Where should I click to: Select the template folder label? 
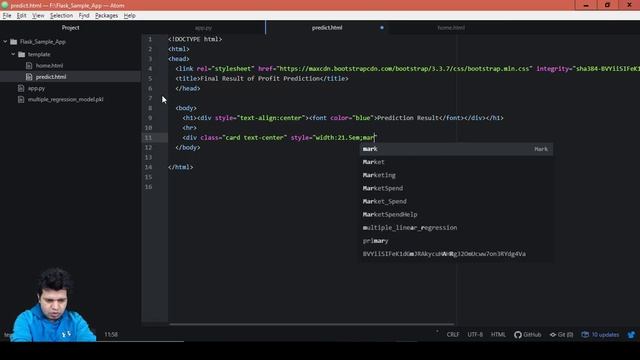(39, 54)
